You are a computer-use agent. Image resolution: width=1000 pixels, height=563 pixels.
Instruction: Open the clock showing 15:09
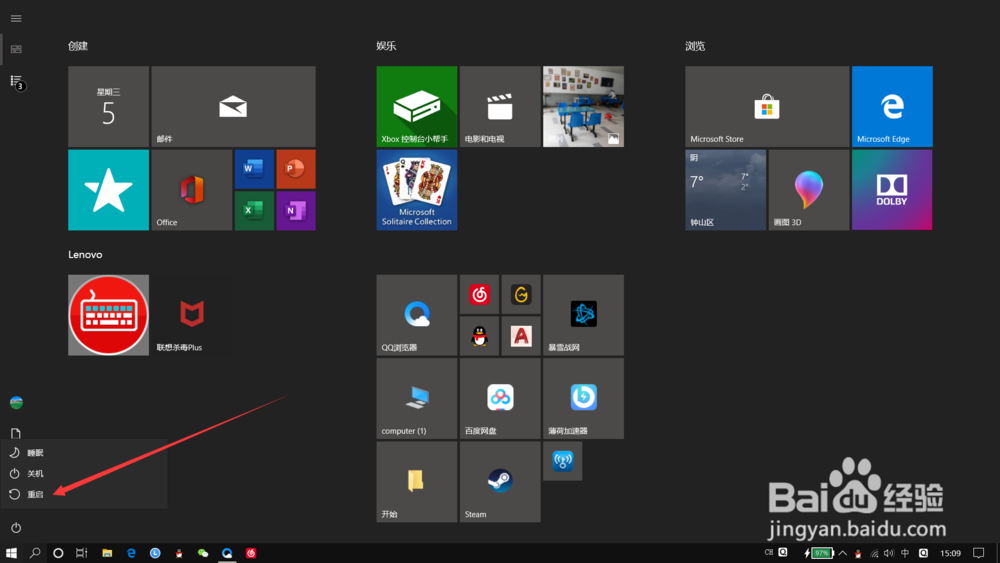950,553
